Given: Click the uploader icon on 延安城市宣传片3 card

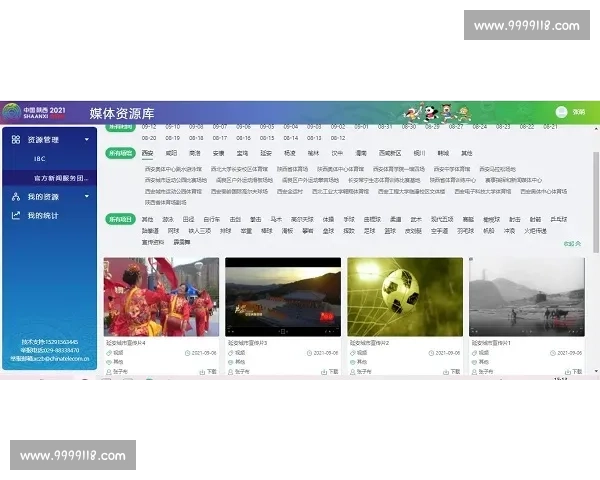Looking at the screenshot, I should (231, 372).
